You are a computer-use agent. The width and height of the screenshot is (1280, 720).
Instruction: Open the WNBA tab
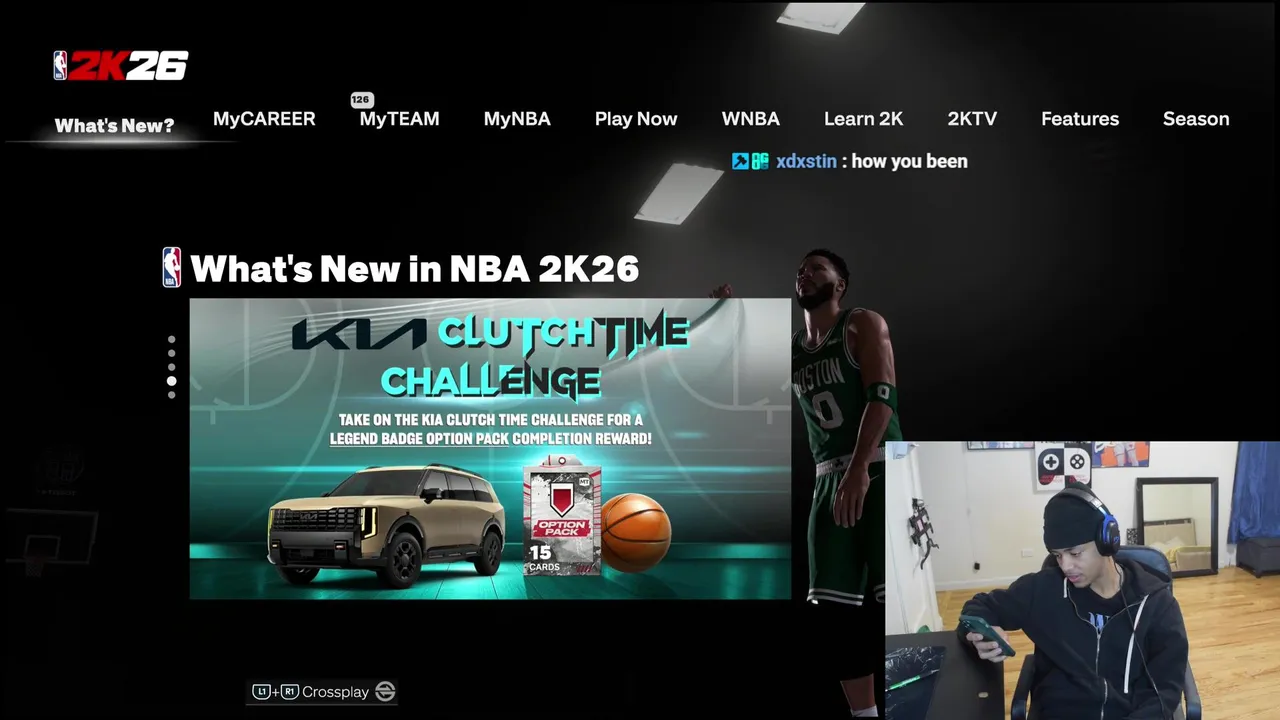pyautogui.click(x=750, y=119)
